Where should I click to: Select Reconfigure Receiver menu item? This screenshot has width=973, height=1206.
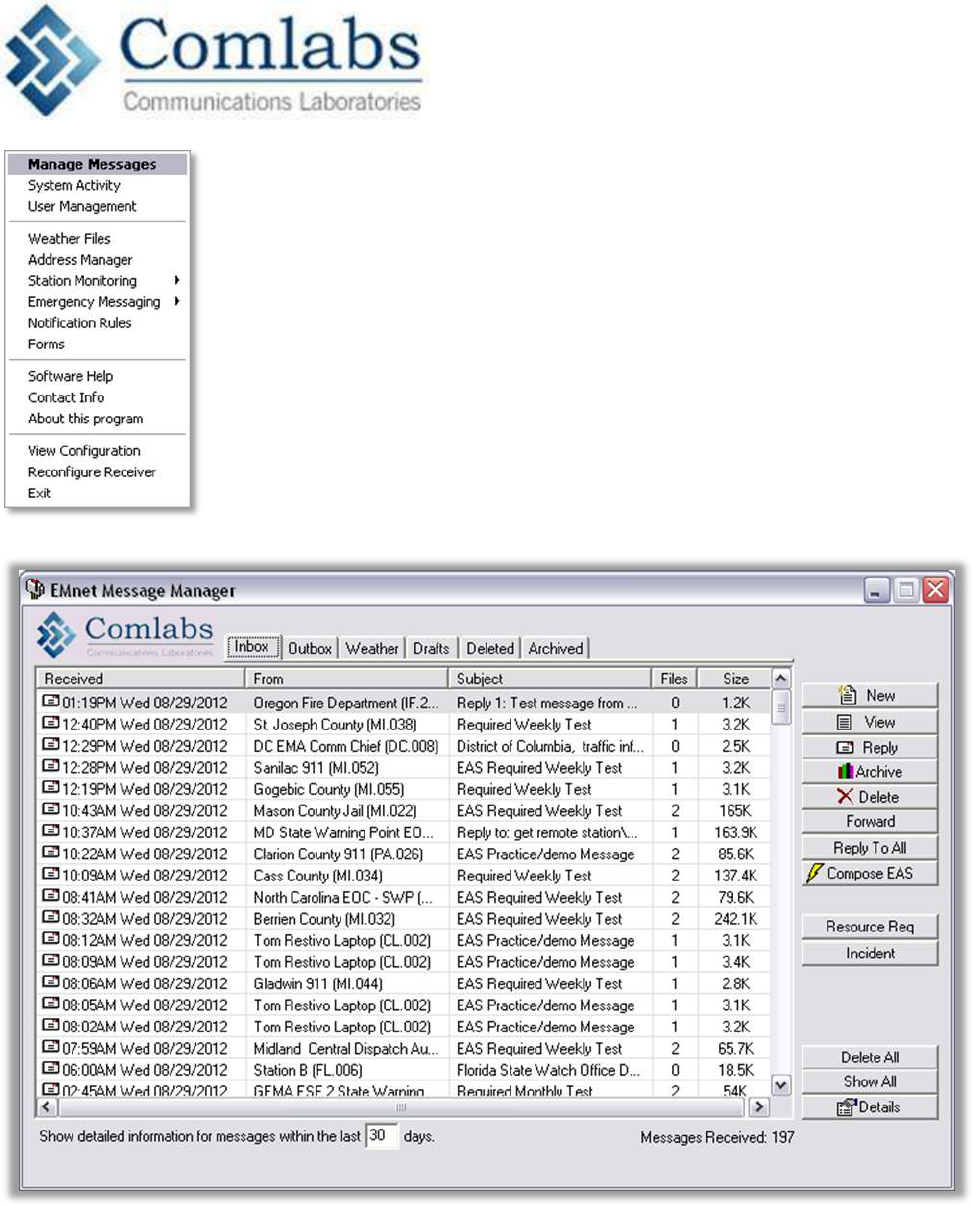(92, 472)
